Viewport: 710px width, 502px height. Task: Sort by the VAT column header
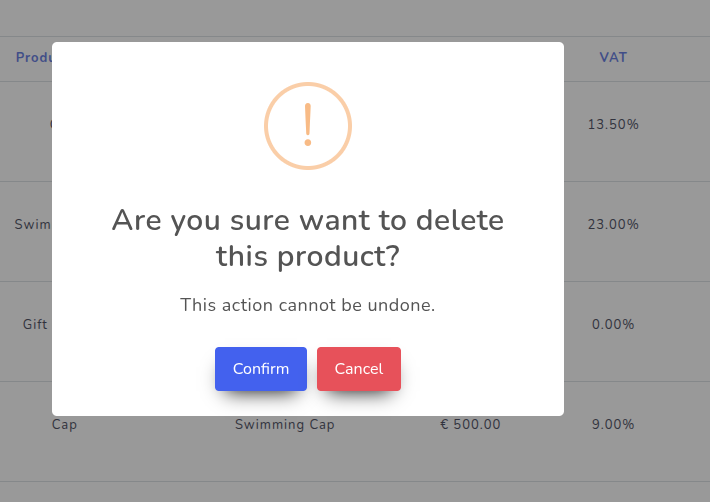pos(613,57)
